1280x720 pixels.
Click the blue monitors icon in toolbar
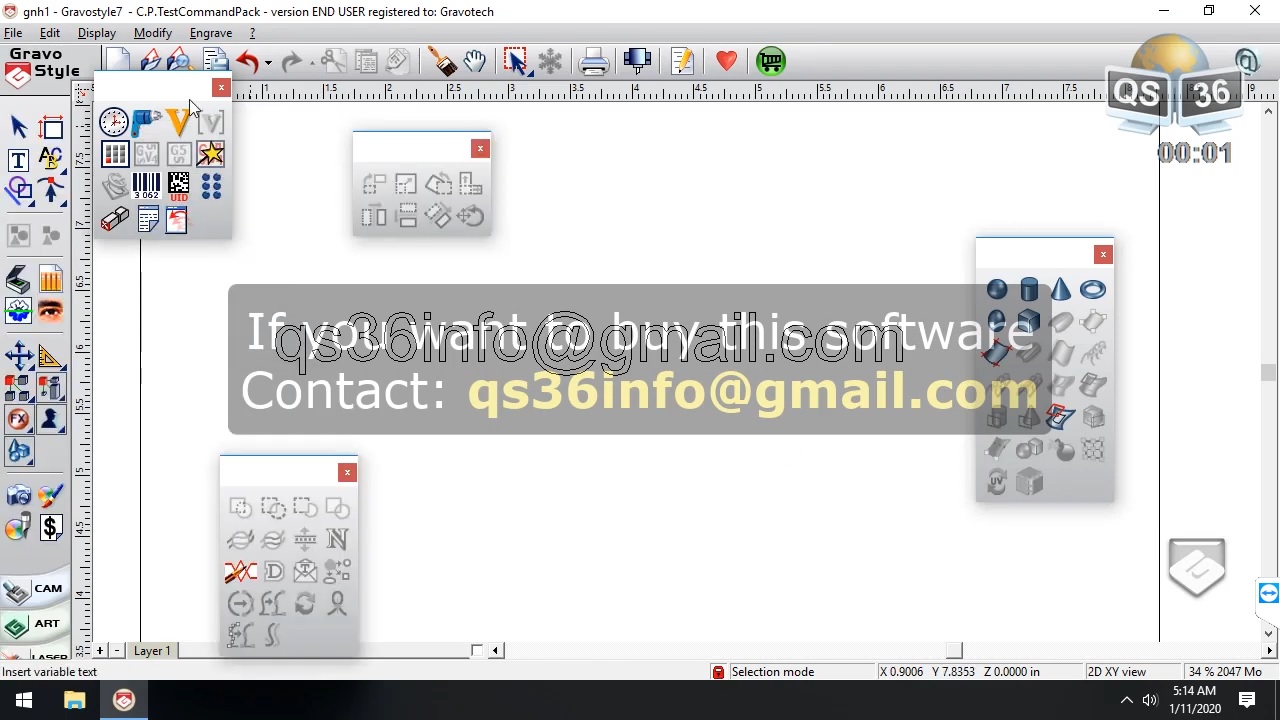[637, 62]
